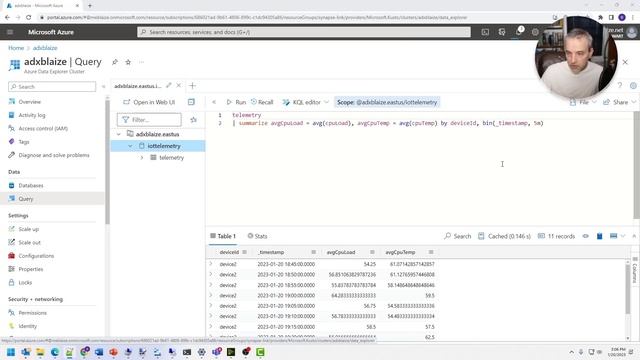Toggle the connections pane layout icon
Viewport: 640px width, 360px height.
191,102
